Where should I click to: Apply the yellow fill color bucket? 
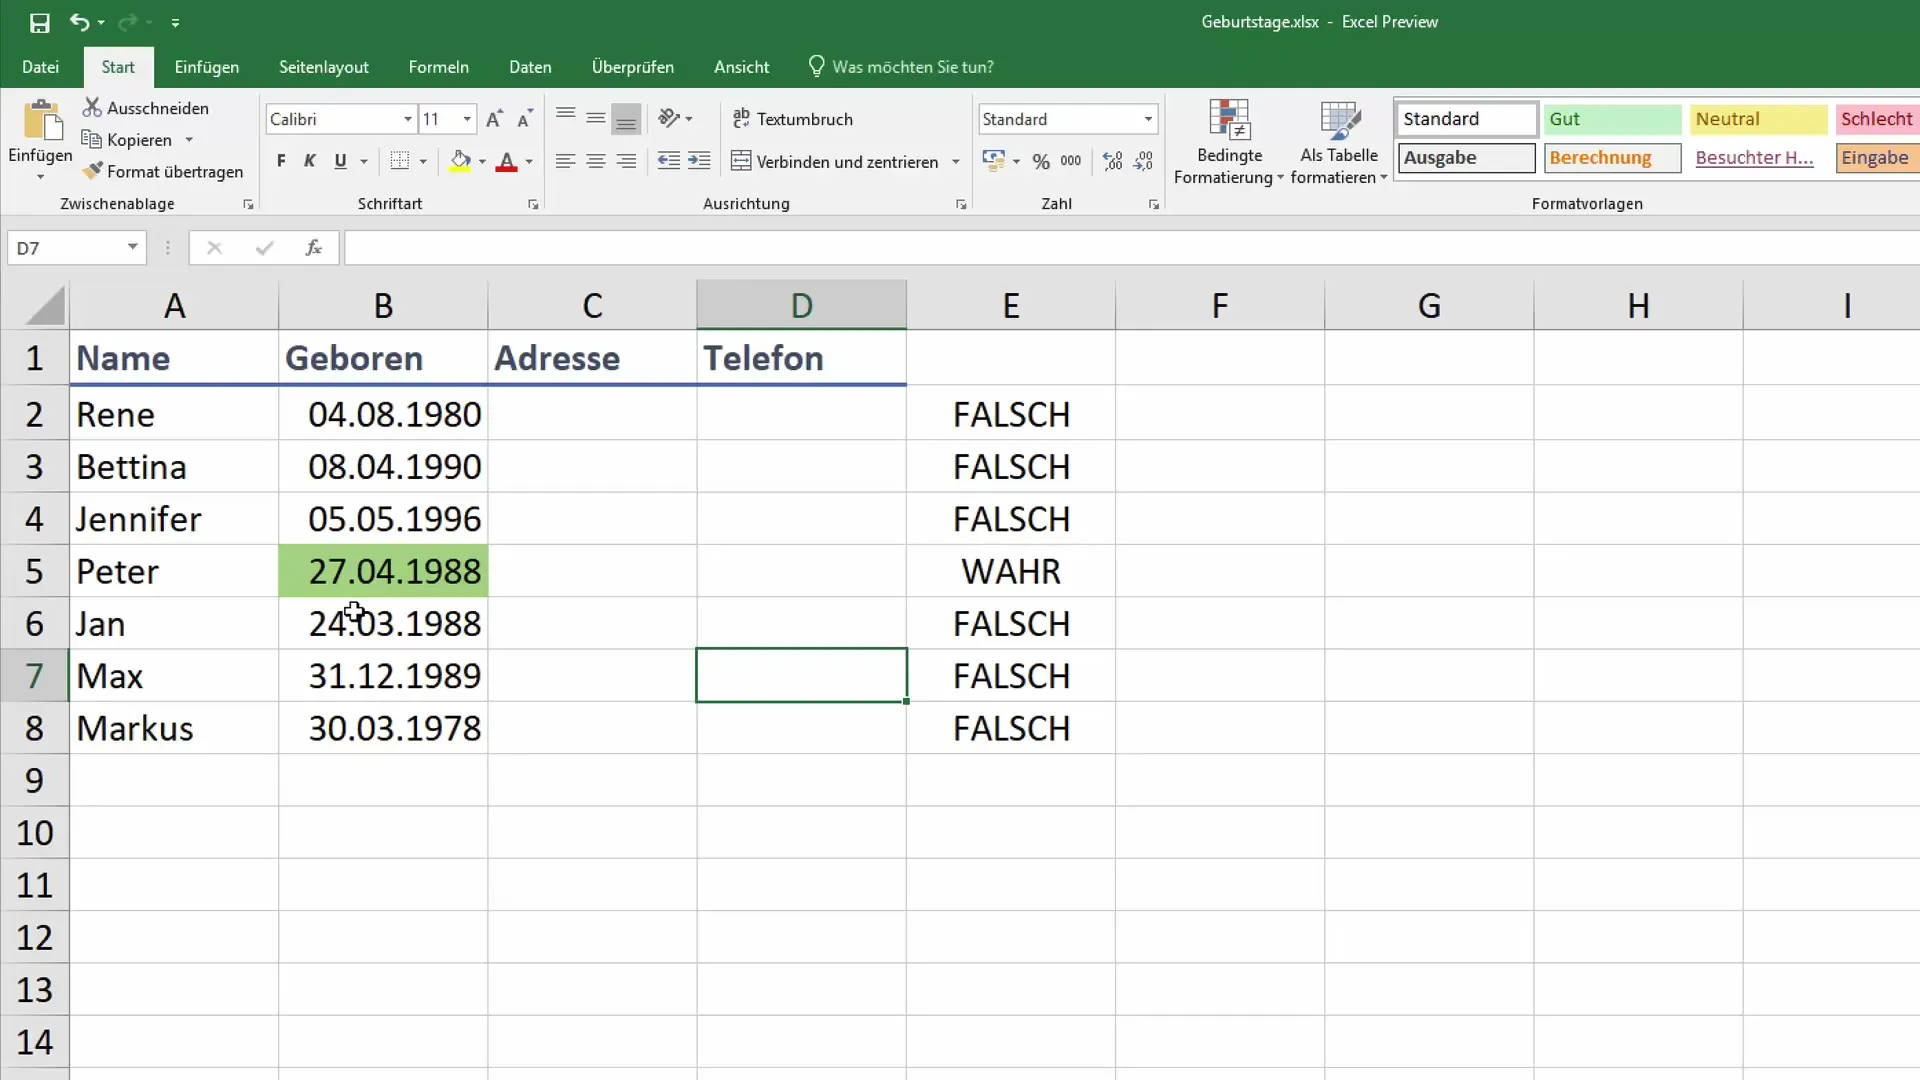460,161
